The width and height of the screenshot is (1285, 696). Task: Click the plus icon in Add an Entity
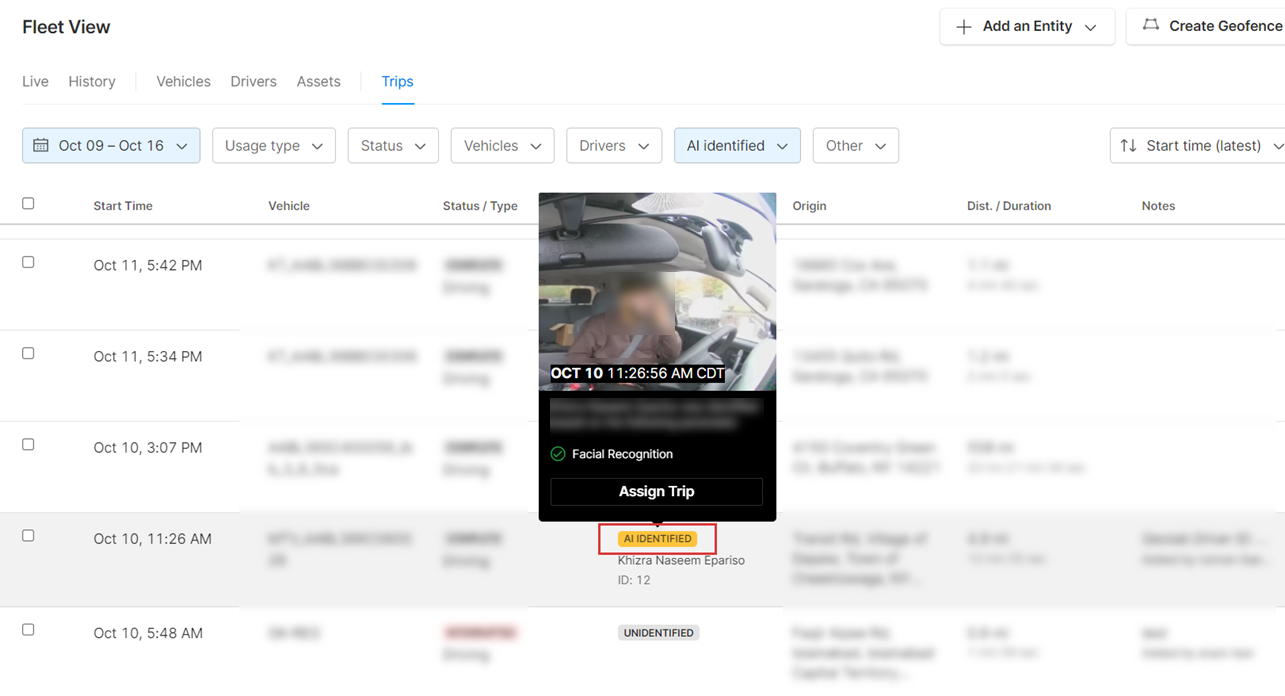coord(963,27)
